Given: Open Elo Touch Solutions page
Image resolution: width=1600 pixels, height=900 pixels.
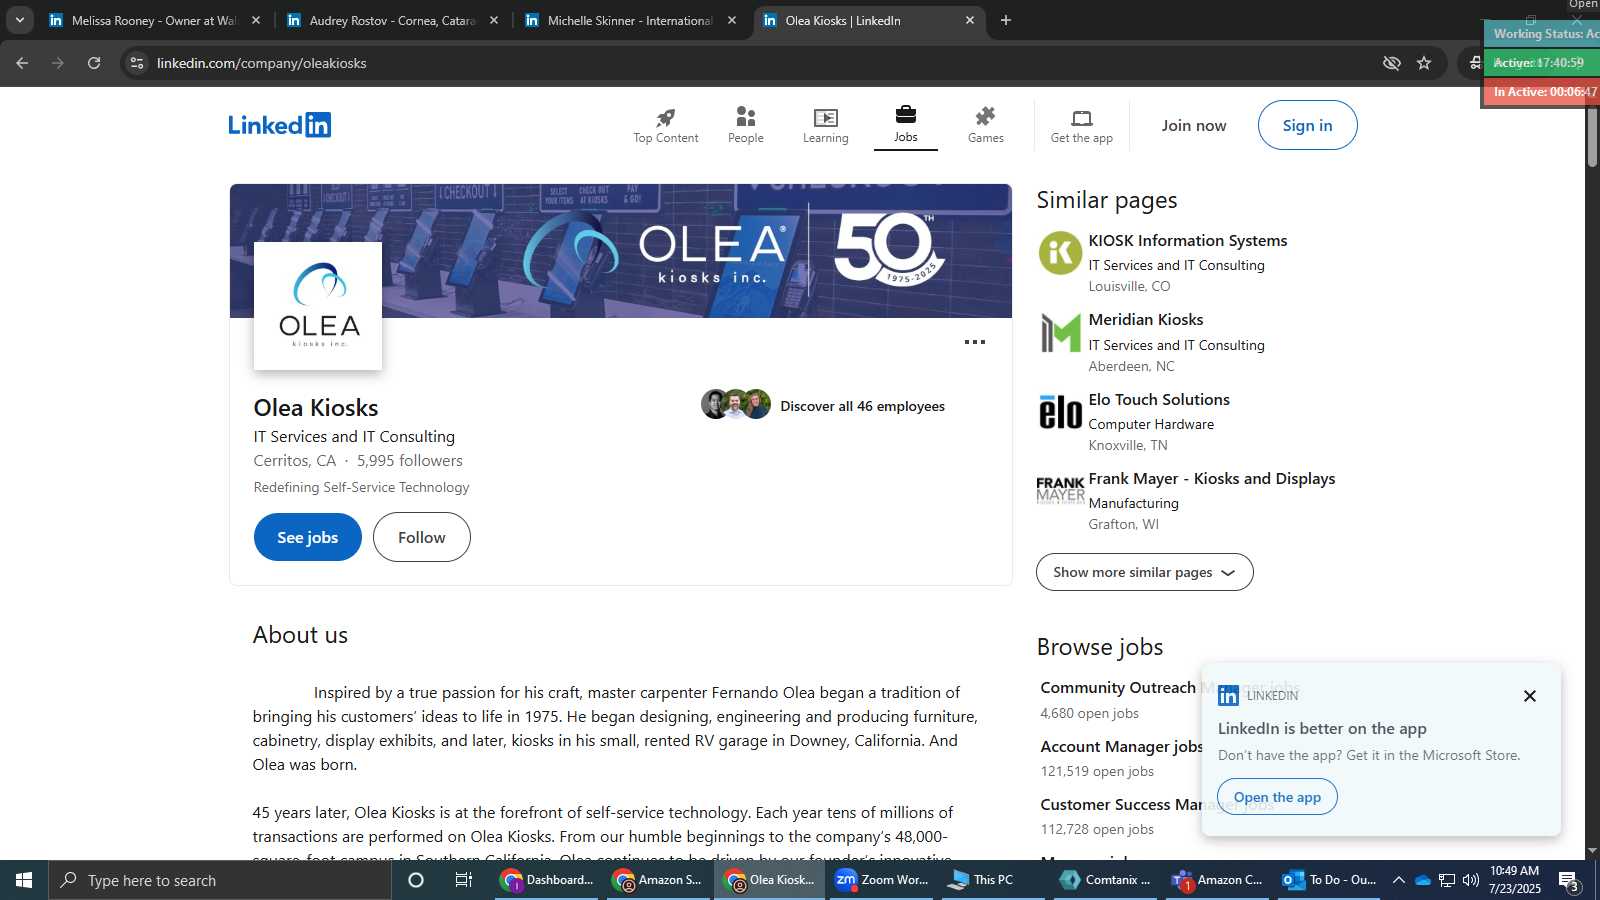Looking at the screenshot, I should pos(1159,400).
